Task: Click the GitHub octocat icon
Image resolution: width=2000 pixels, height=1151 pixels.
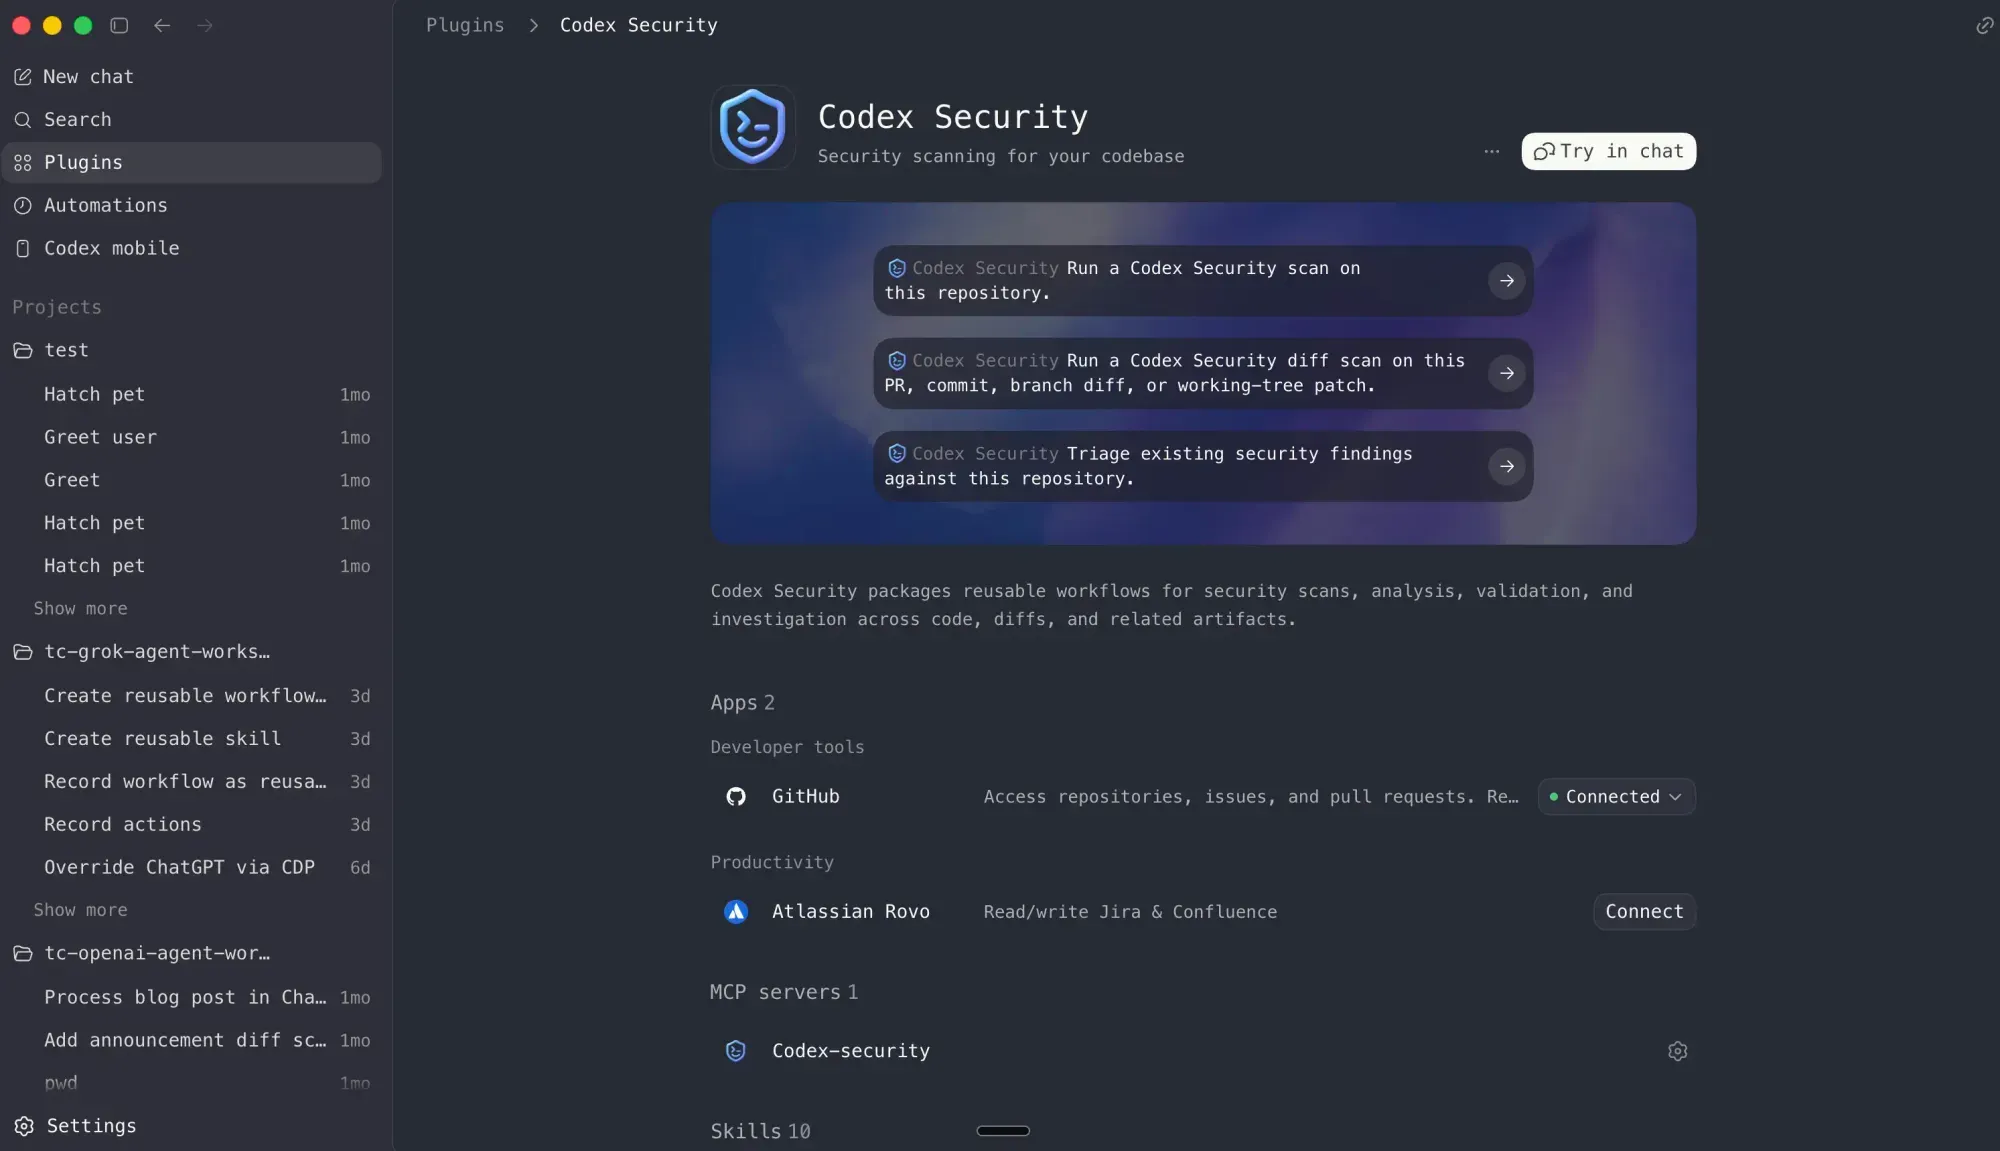Action: tap(736, 797)
